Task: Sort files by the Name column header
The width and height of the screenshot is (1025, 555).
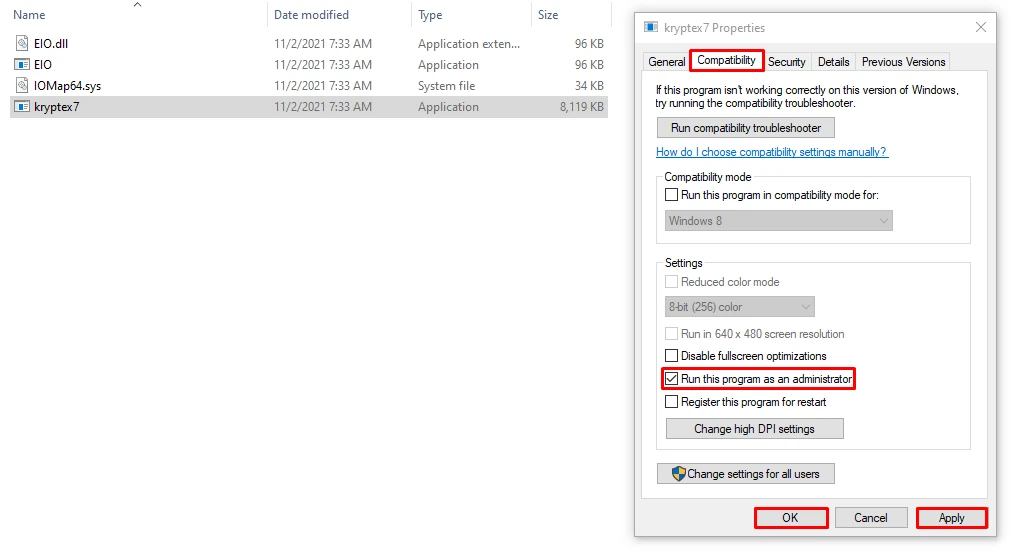Action: click(x=30, y=15)
